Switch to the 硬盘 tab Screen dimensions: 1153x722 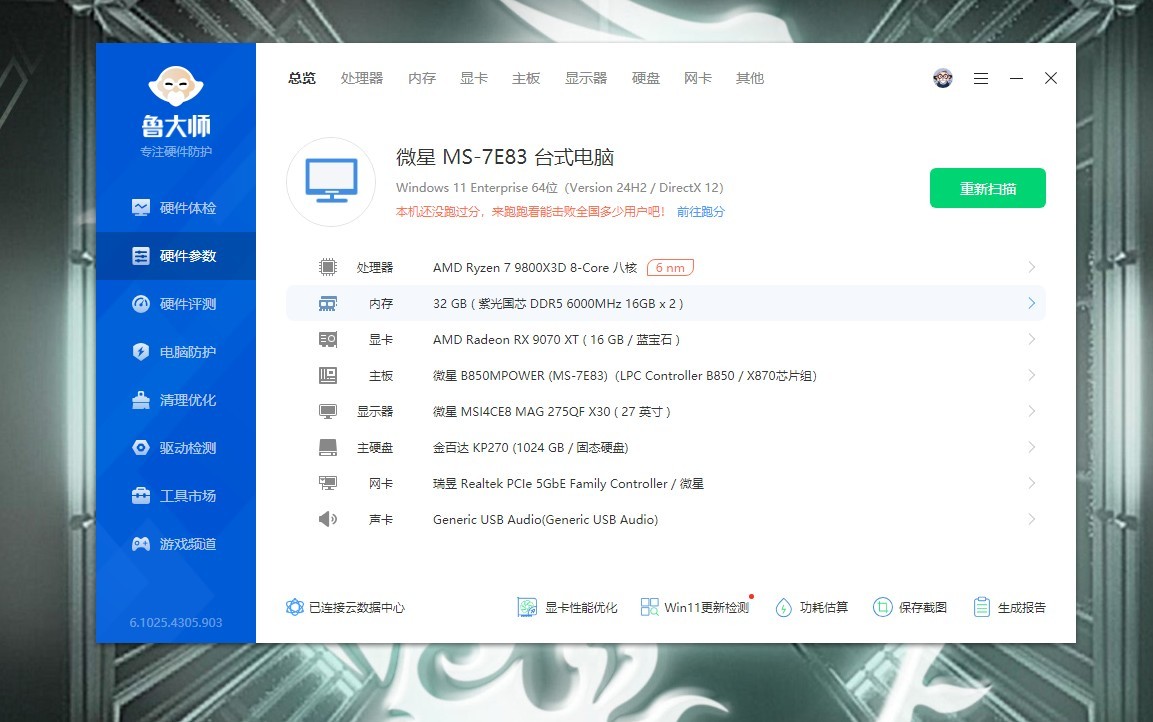tap(646, 78)
